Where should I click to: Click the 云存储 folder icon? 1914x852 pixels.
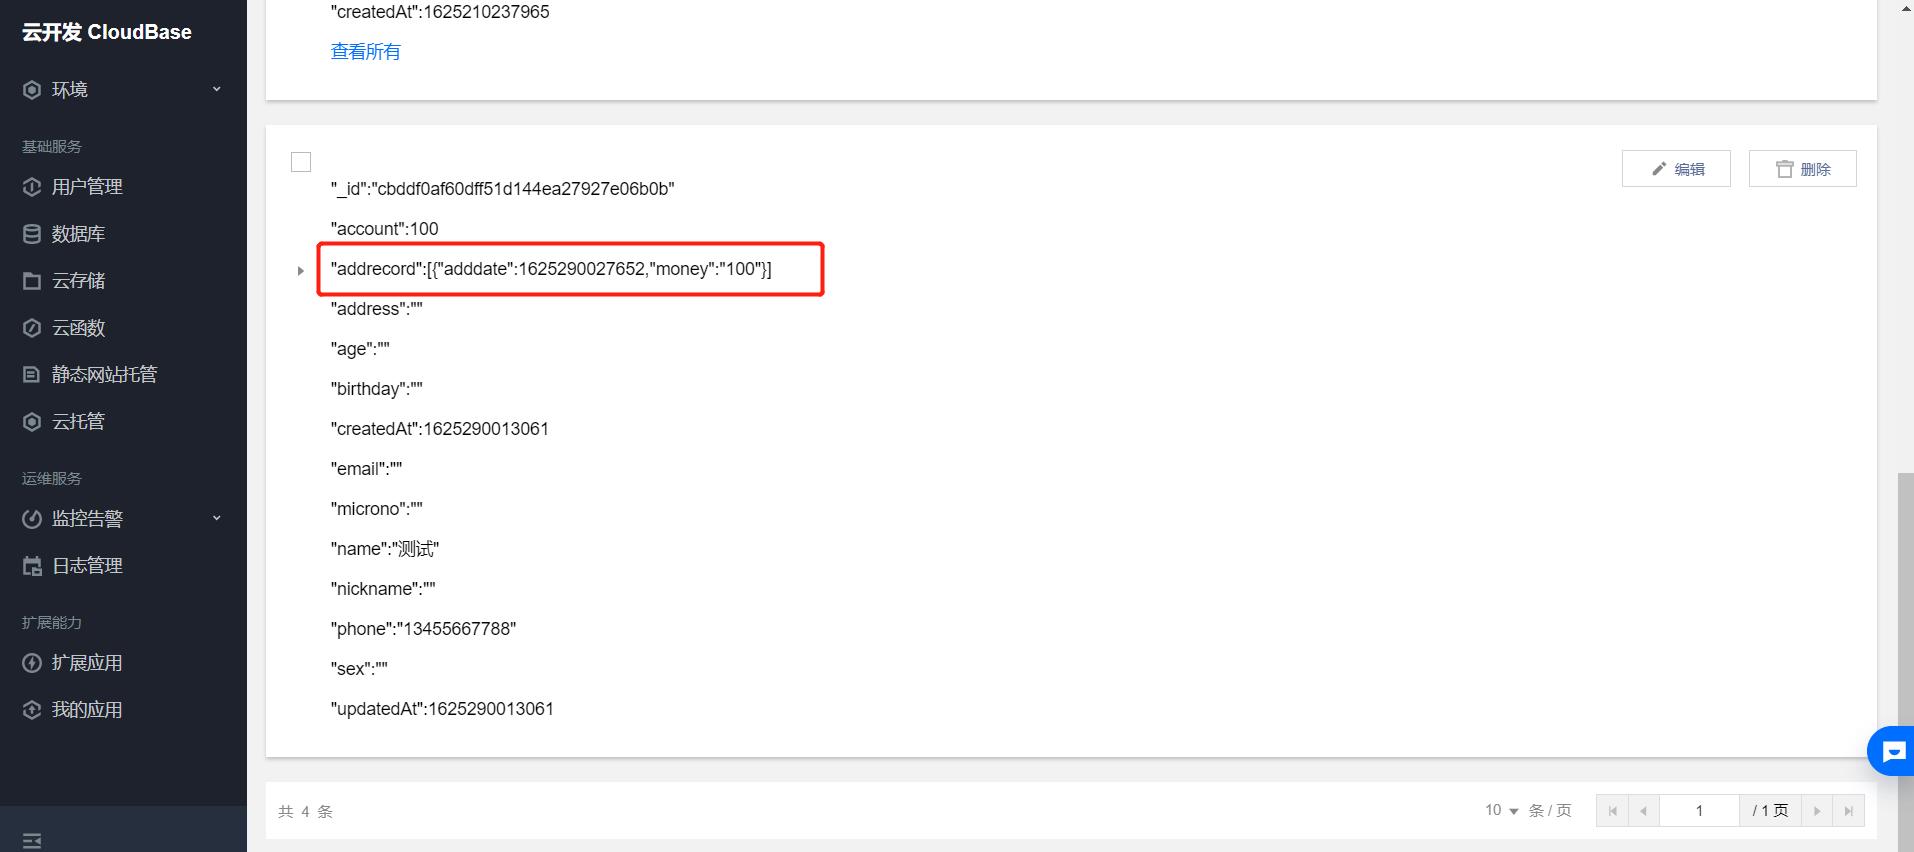[x=32, y=281]
